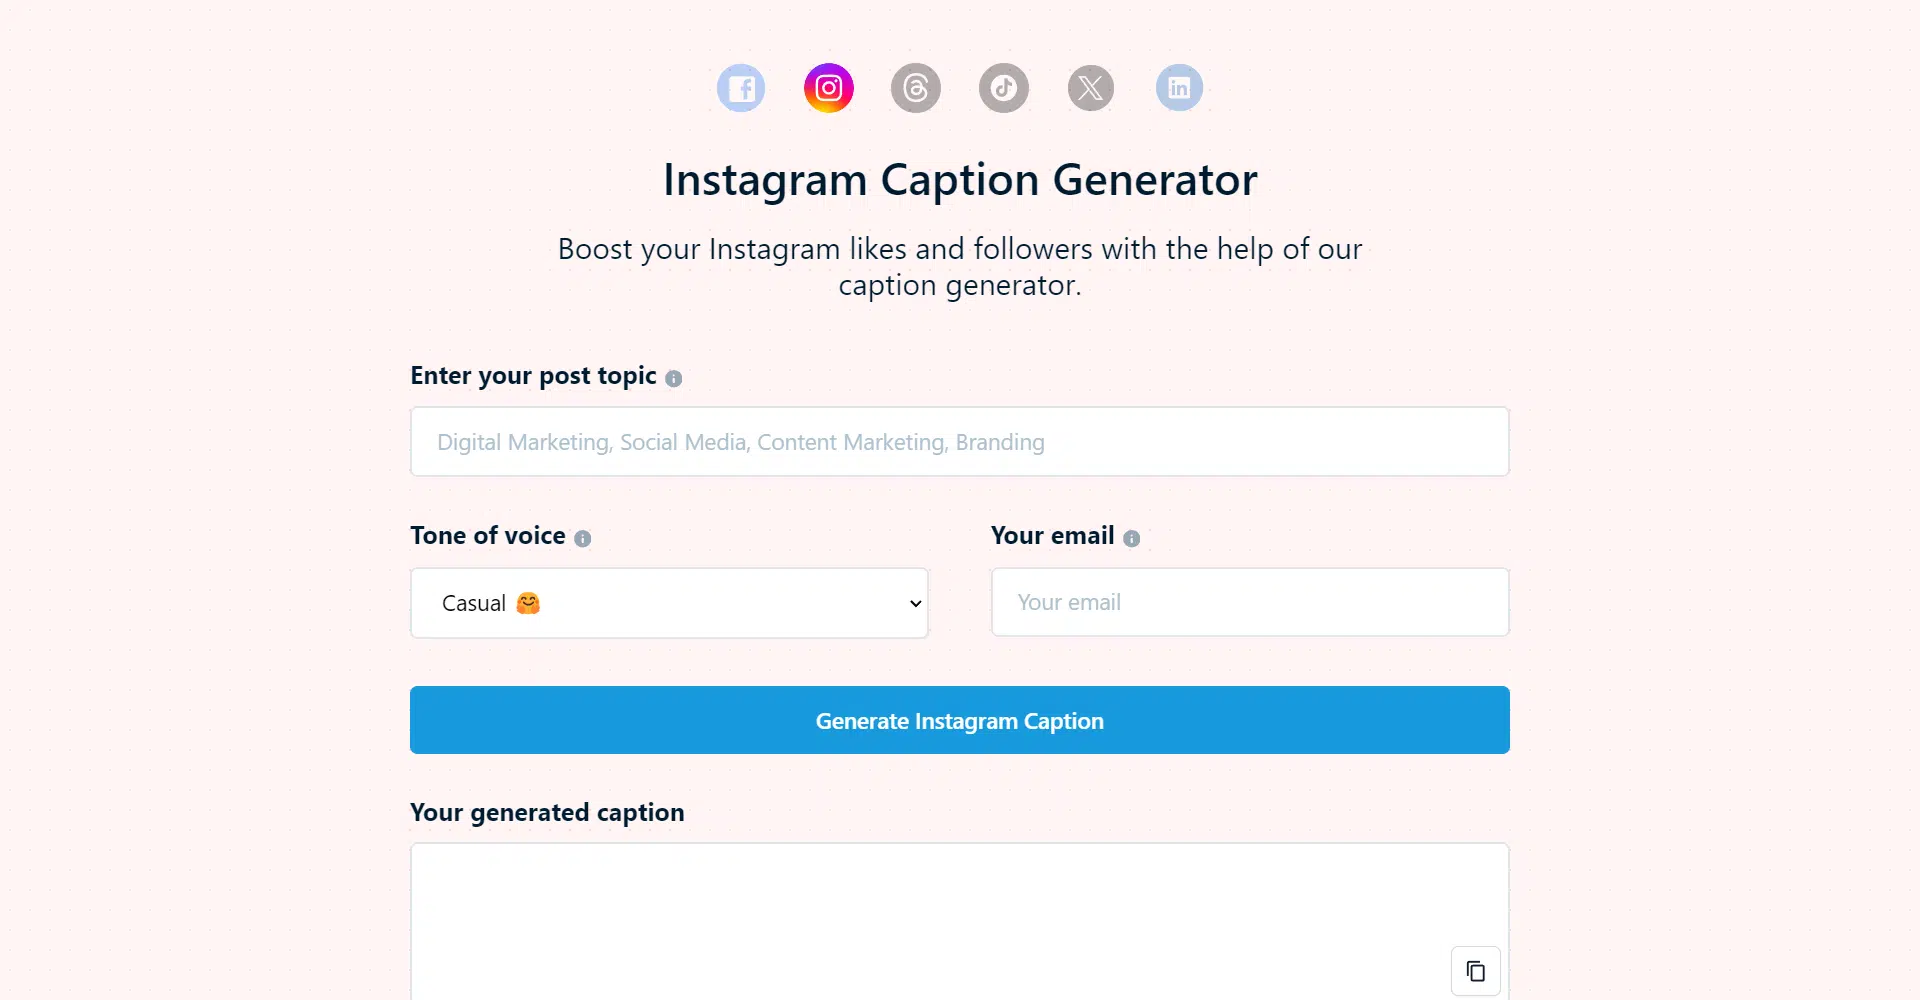Open the Tone of voice dropdown

click(669, 603)
